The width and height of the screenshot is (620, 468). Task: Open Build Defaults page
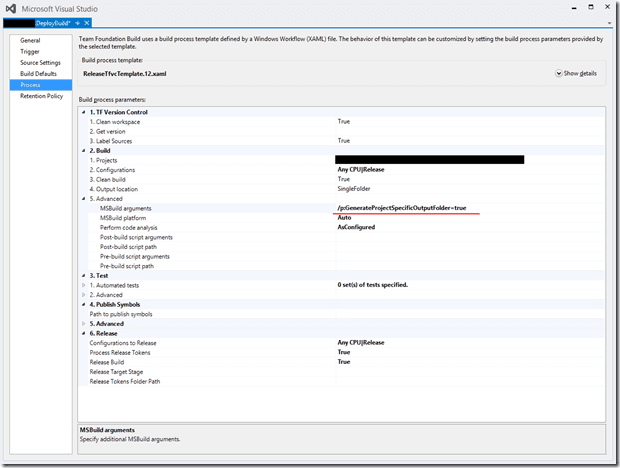click(38, 74)
